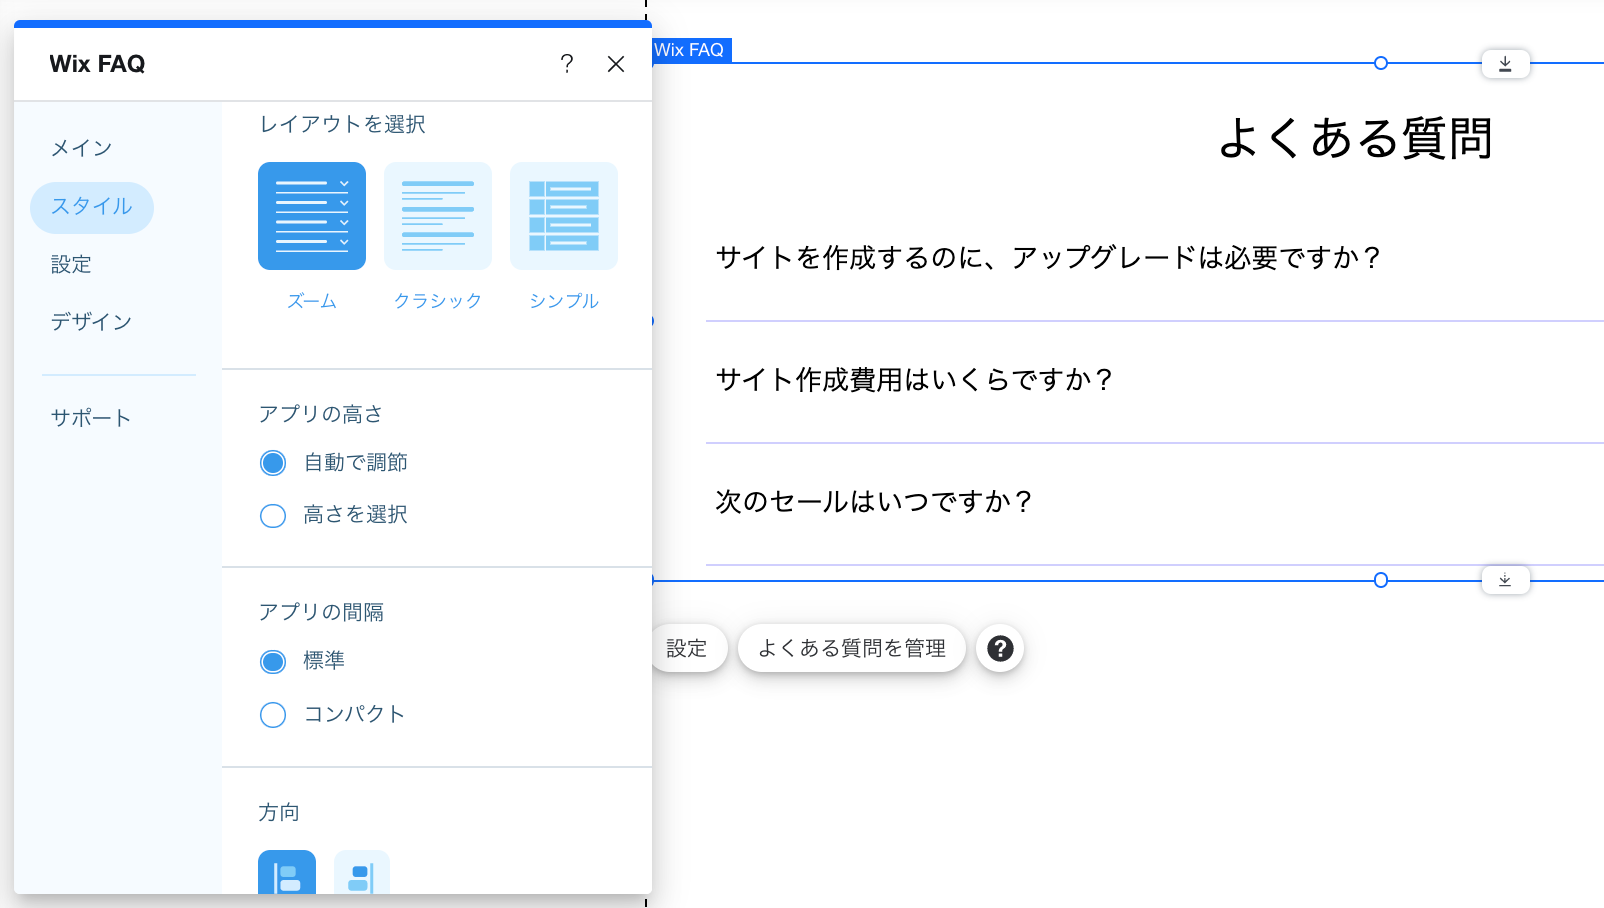Viewport: 1604px width, 908px height.
Task: Open the デザイン section in the sidebar
Action: (91, 321)
